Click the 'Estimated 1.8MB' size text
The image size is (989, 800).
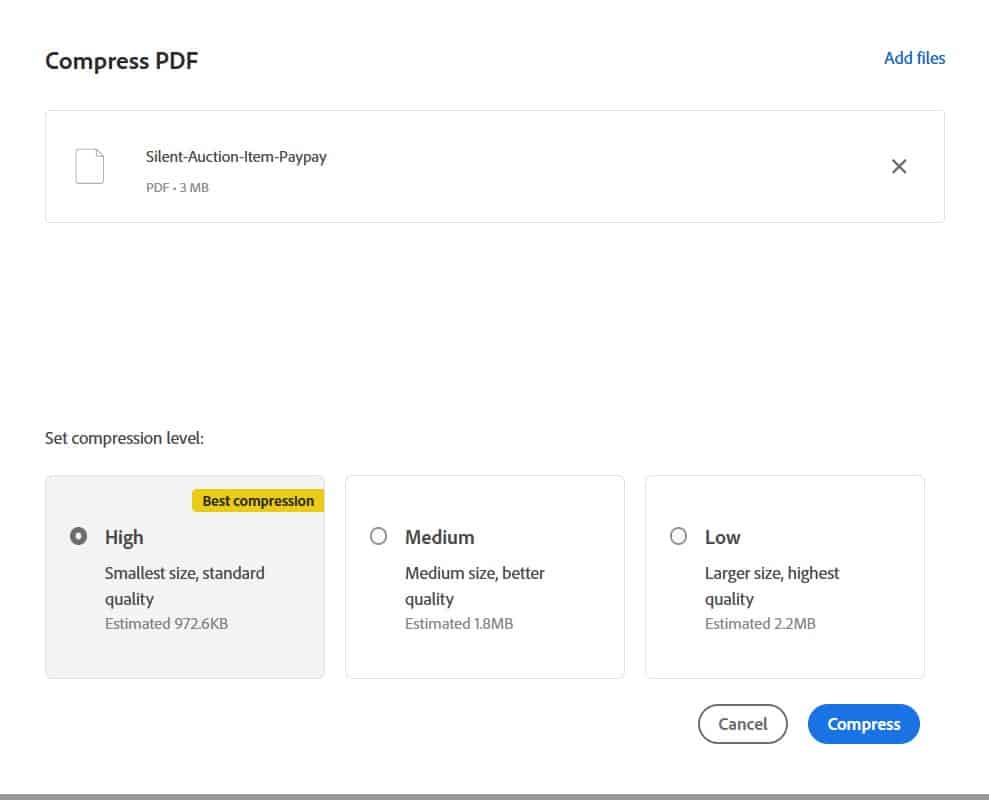(459, 624)
